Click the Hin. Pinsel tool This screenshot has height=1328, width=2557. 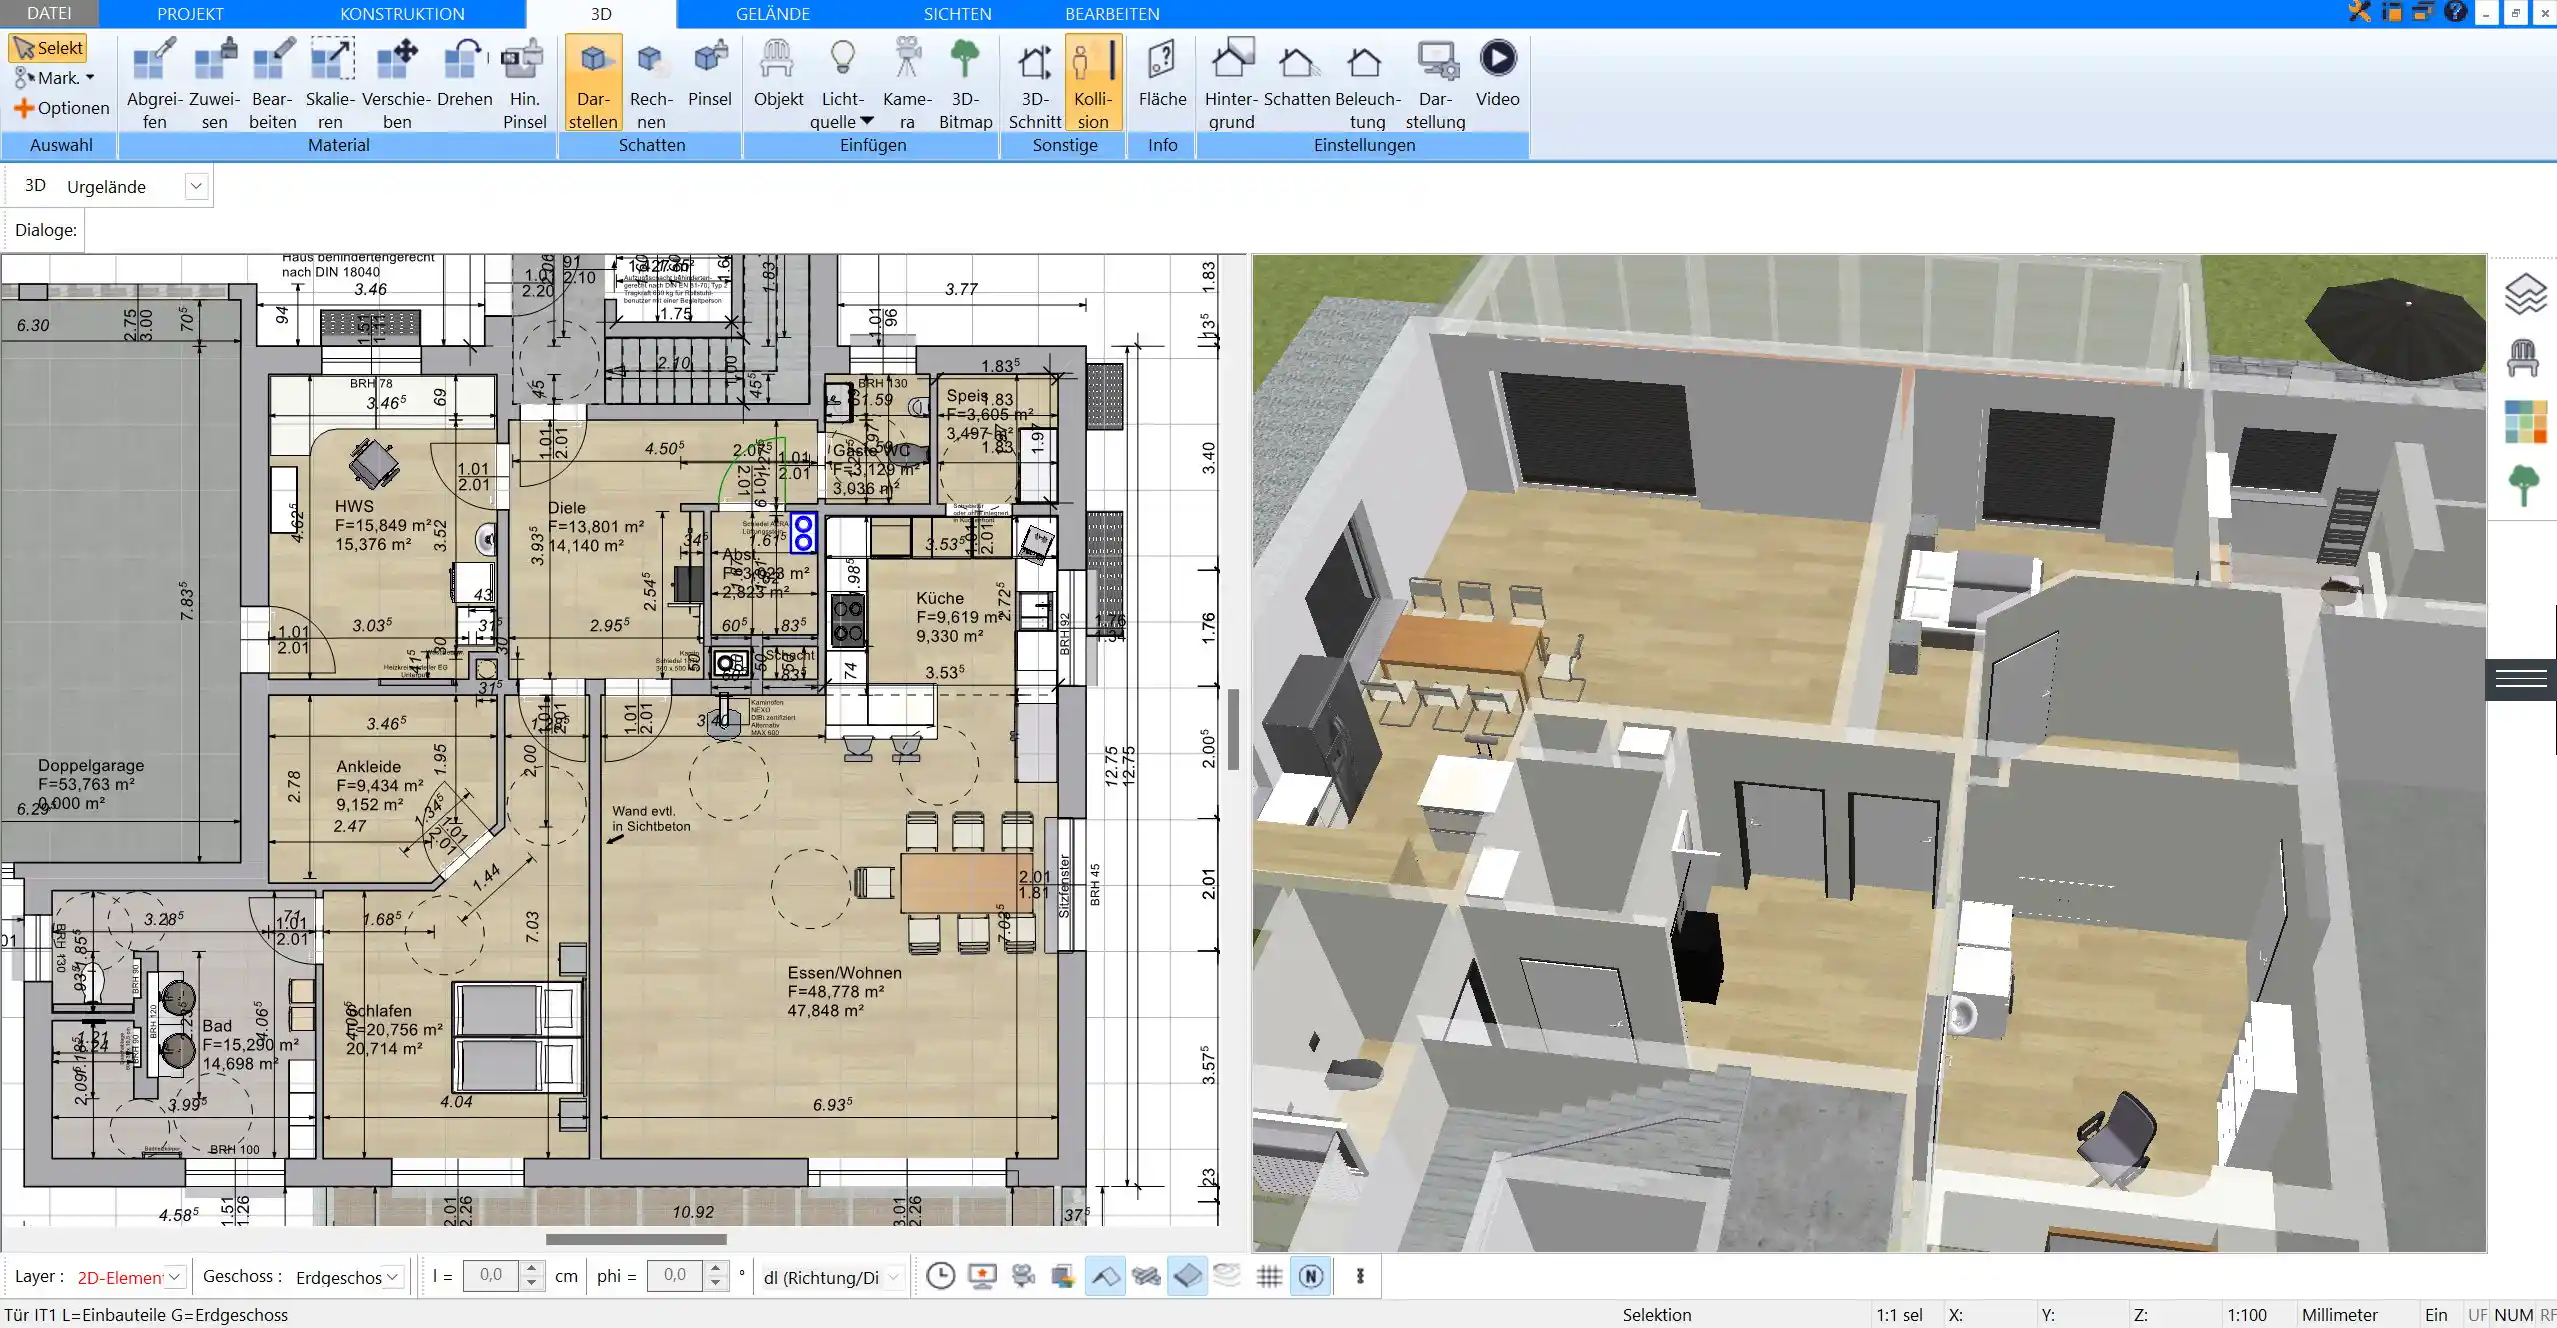pyautogui.click(x=524, y=83)
